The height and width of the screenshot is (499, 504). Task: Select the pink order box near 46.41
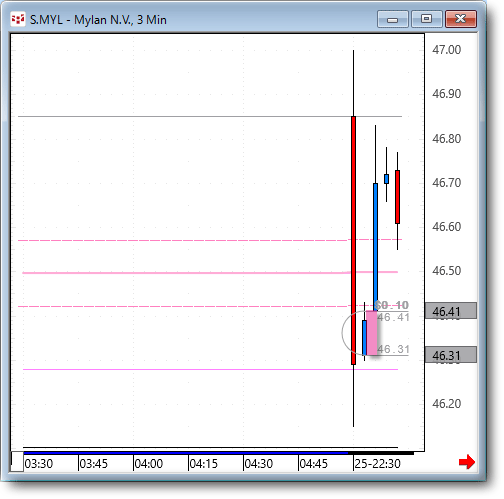coord(372,333)
